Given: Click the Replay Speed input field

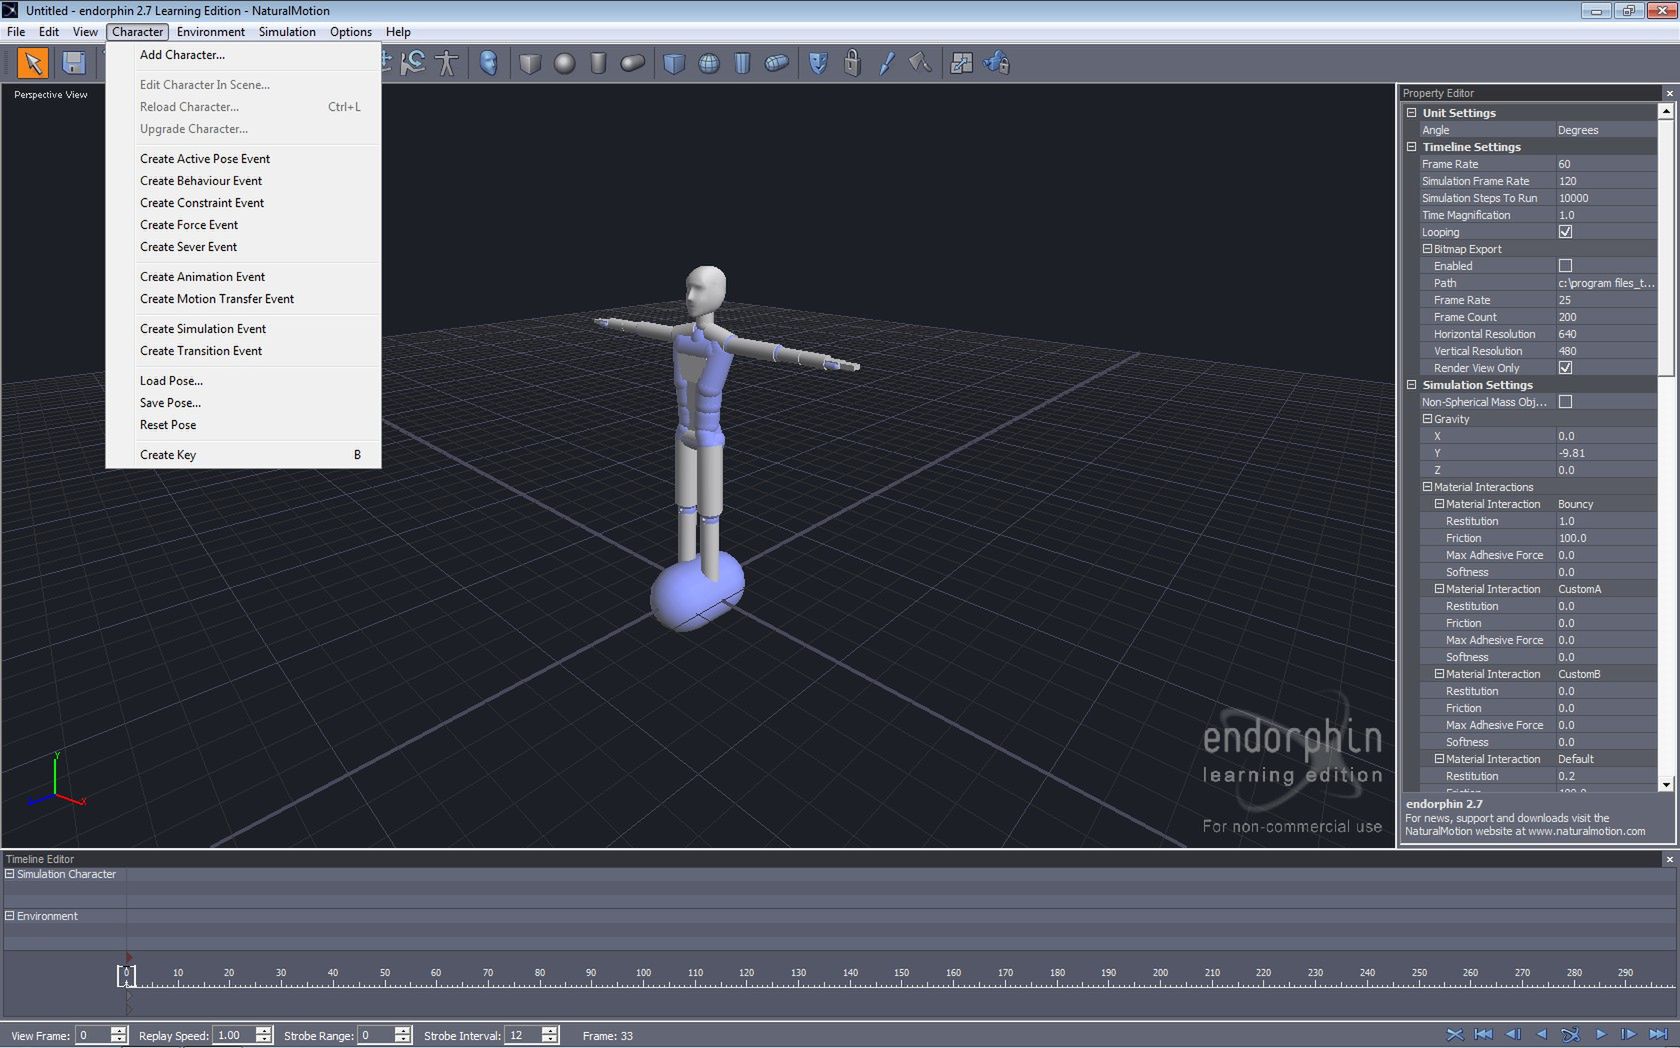Looking at the screenshot, I should [235, 1035].
